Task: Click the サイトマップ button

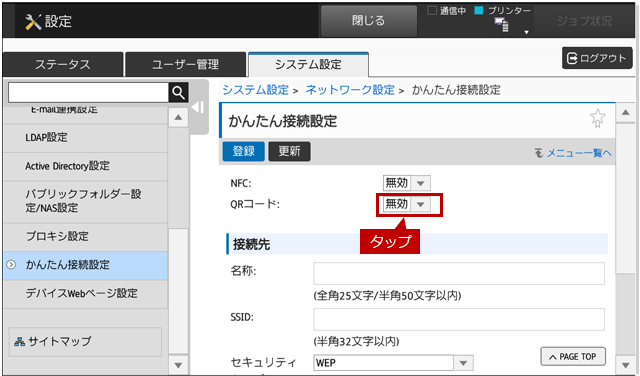Action: click(x=85, y=342)
